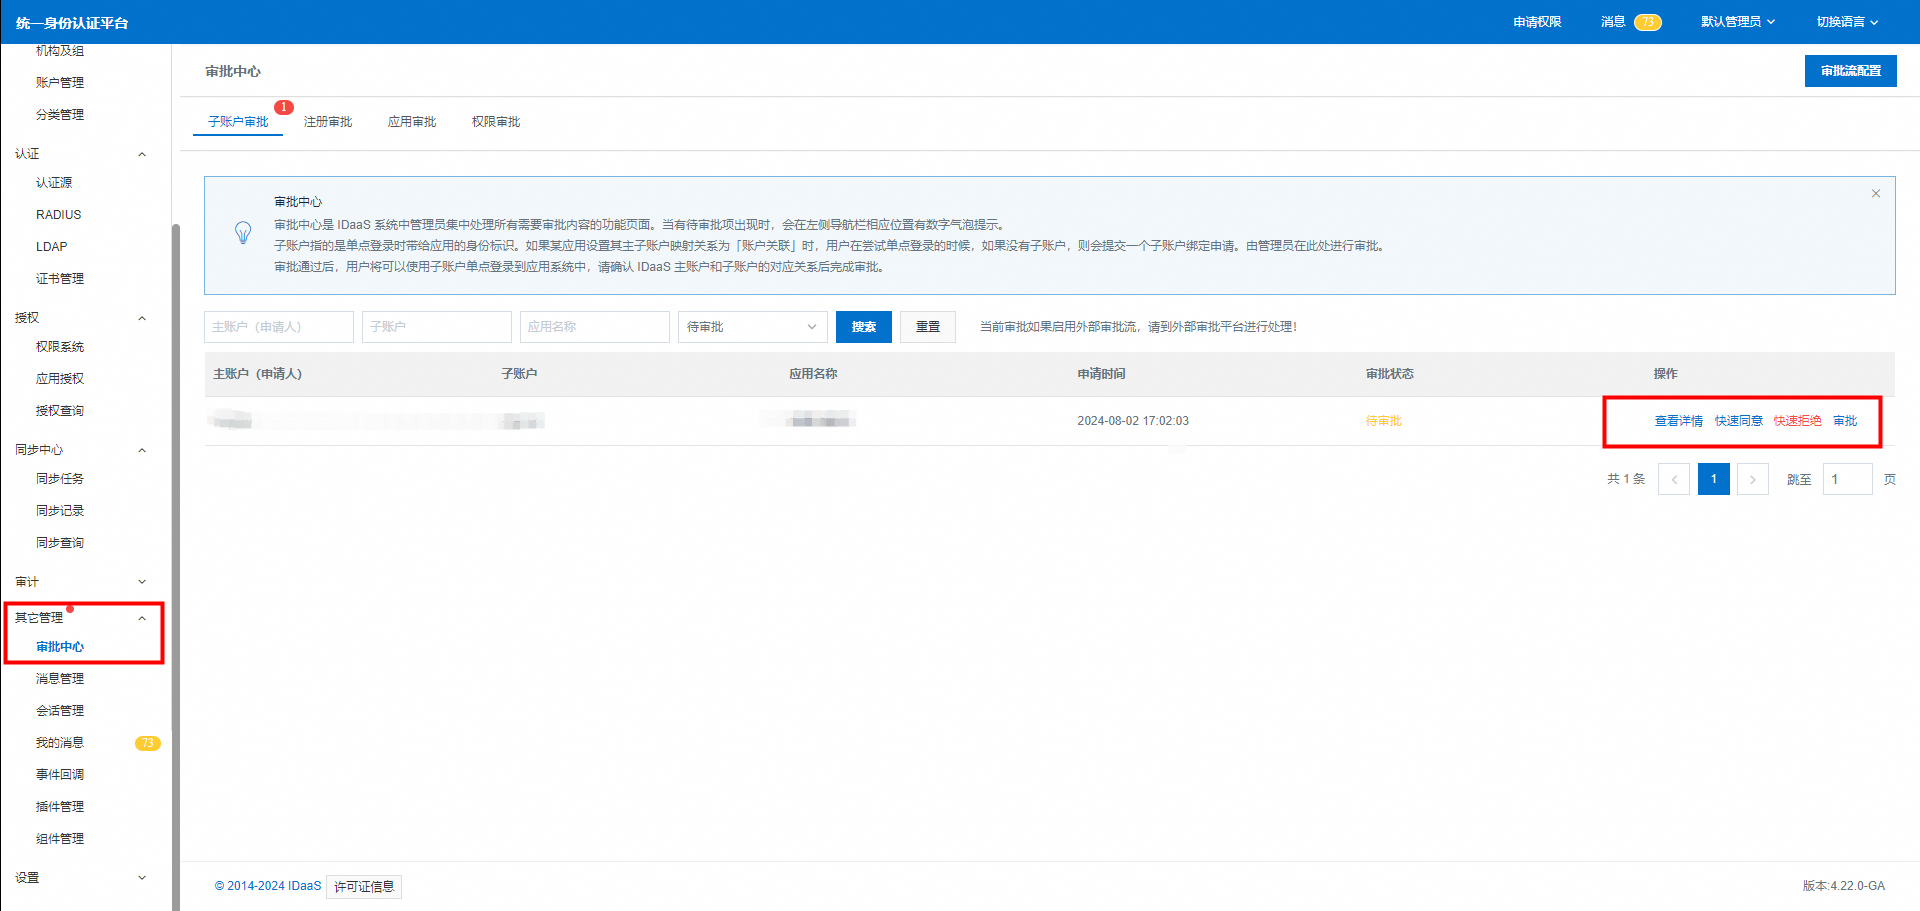Switch to the 权限审批 tab

[496, 122]
